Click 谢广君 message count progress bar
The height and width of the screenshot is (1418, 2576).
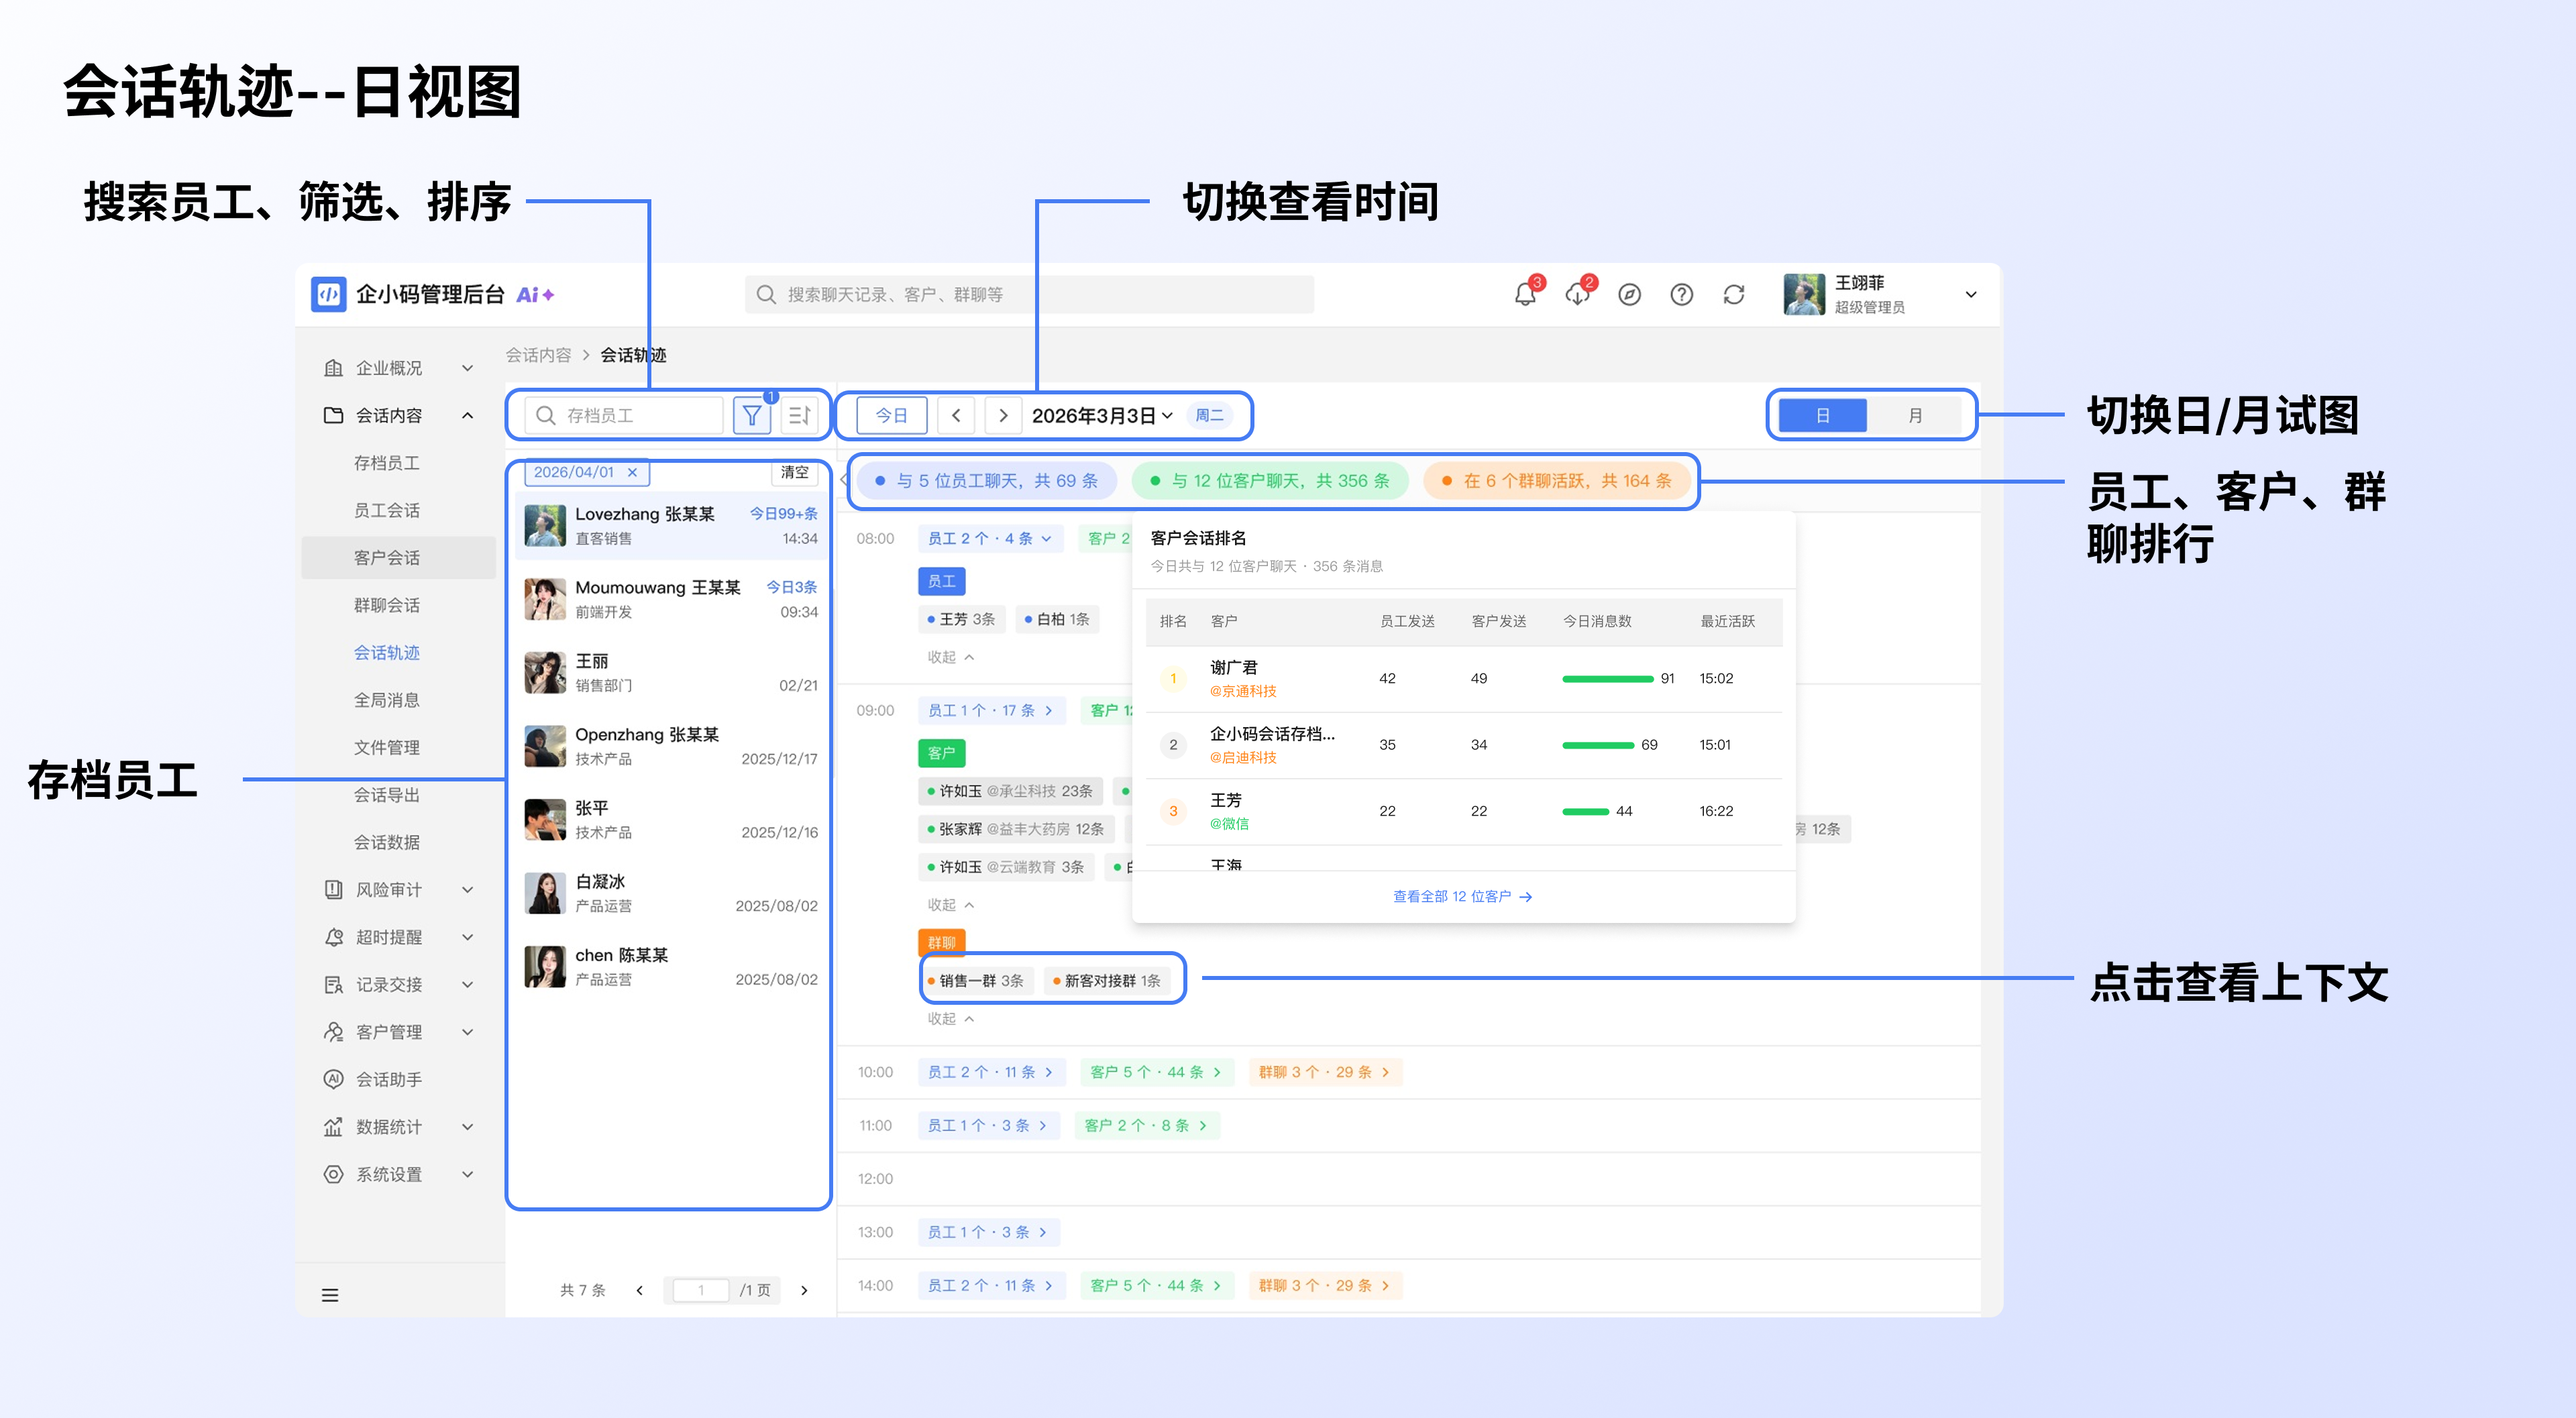1607,678
